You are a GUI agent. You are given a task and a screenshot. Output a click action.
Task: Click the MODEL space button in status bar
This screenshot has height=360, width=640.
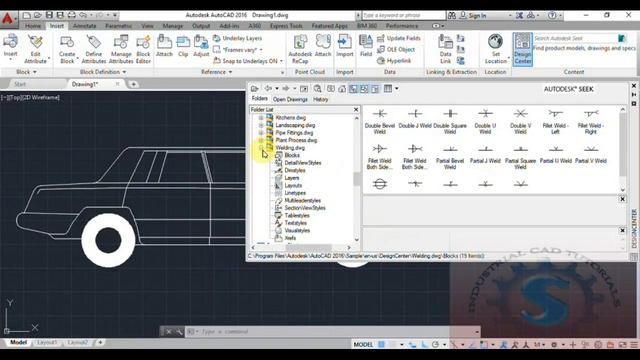coord(363,344)
